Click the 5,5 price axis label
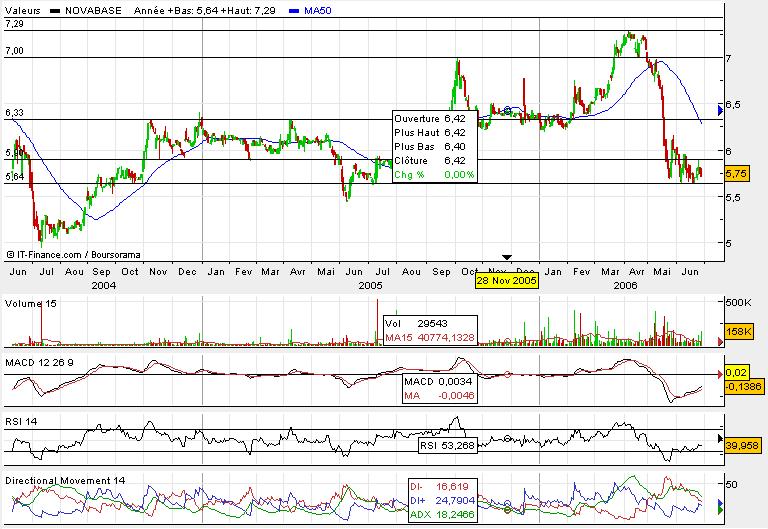This screenshot has height=529, width=768. pyautogui.click(x=733, y=197)
